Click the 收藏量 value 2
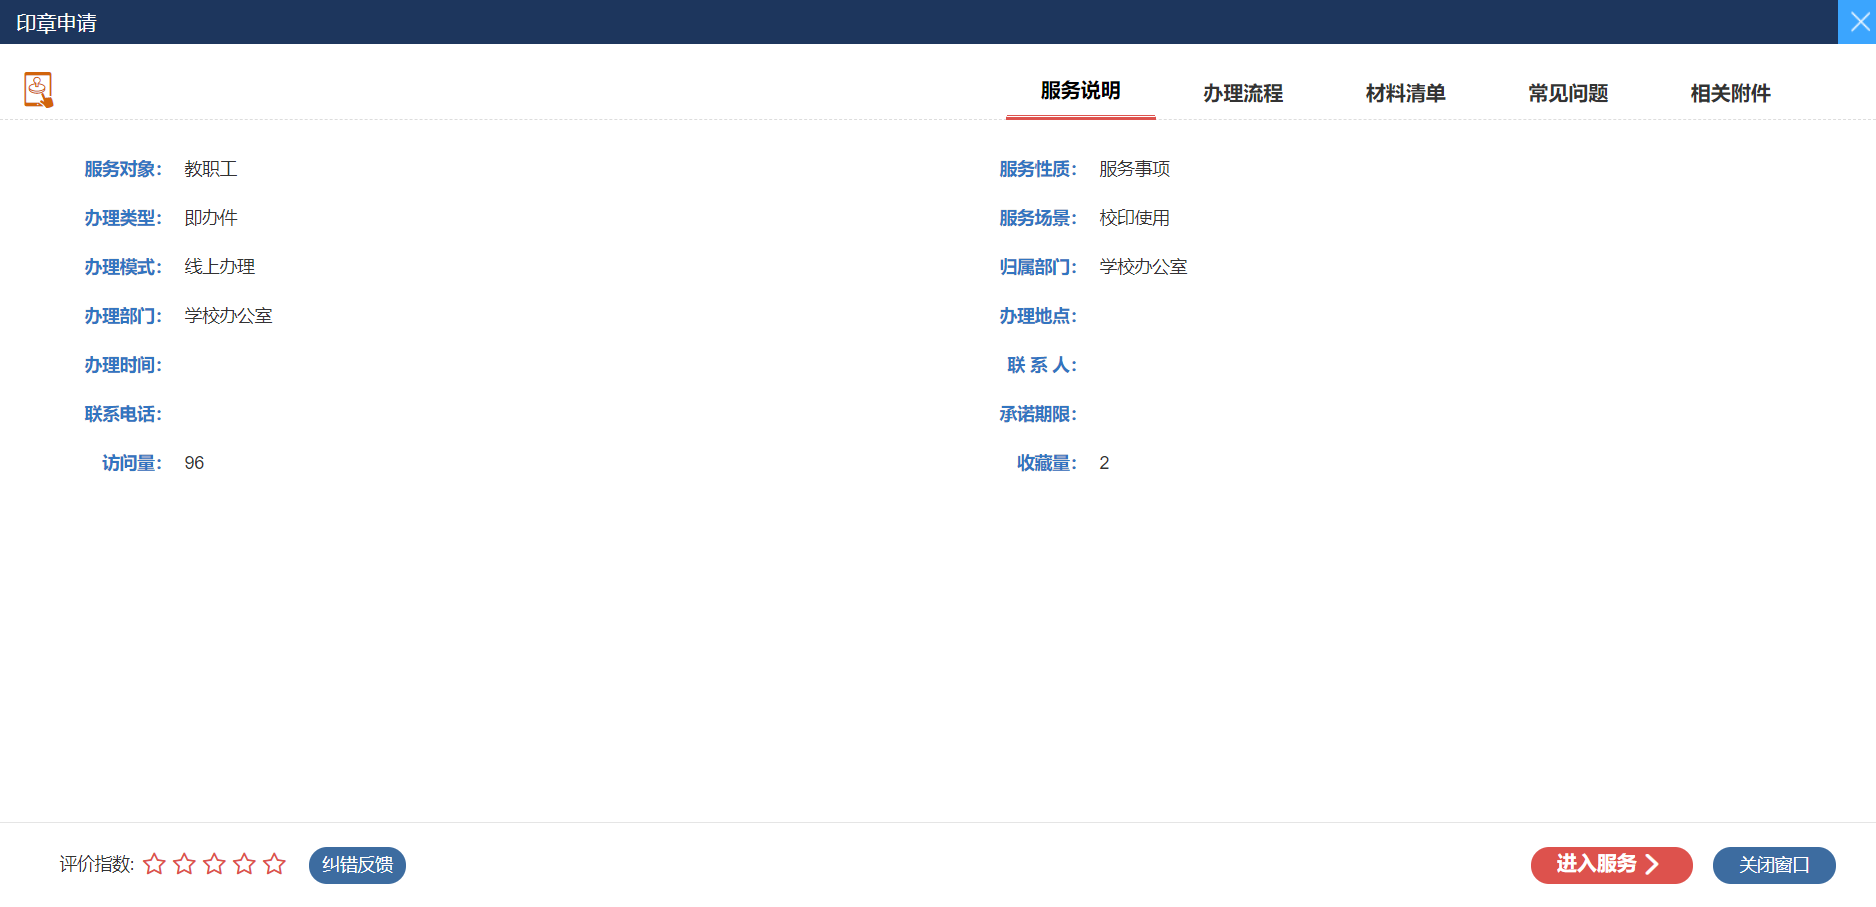The width and height of the screenshot is (1876, 907). (x=1104, y=463)
